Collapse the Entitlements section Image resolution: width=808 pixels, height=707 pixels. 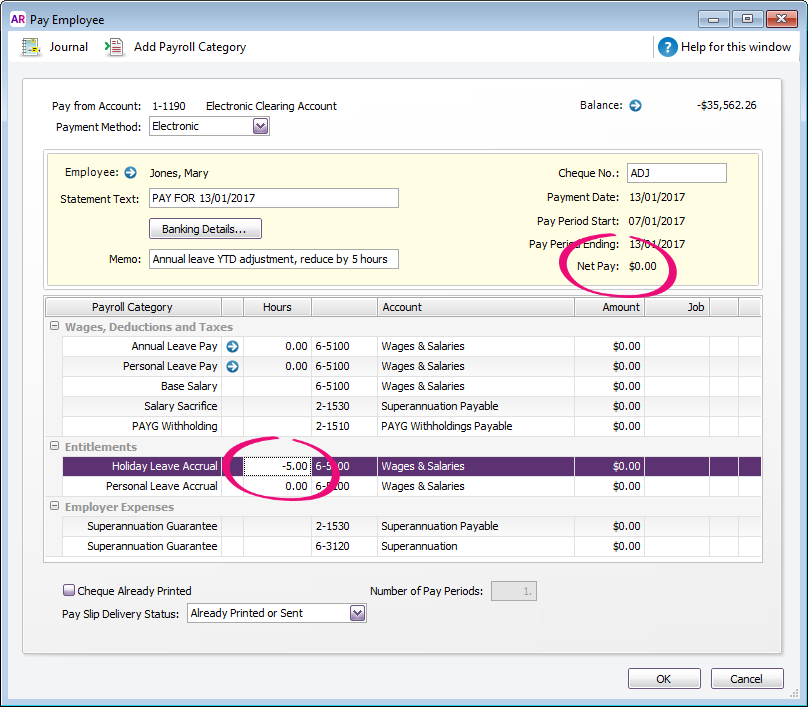tap(55, 446)
